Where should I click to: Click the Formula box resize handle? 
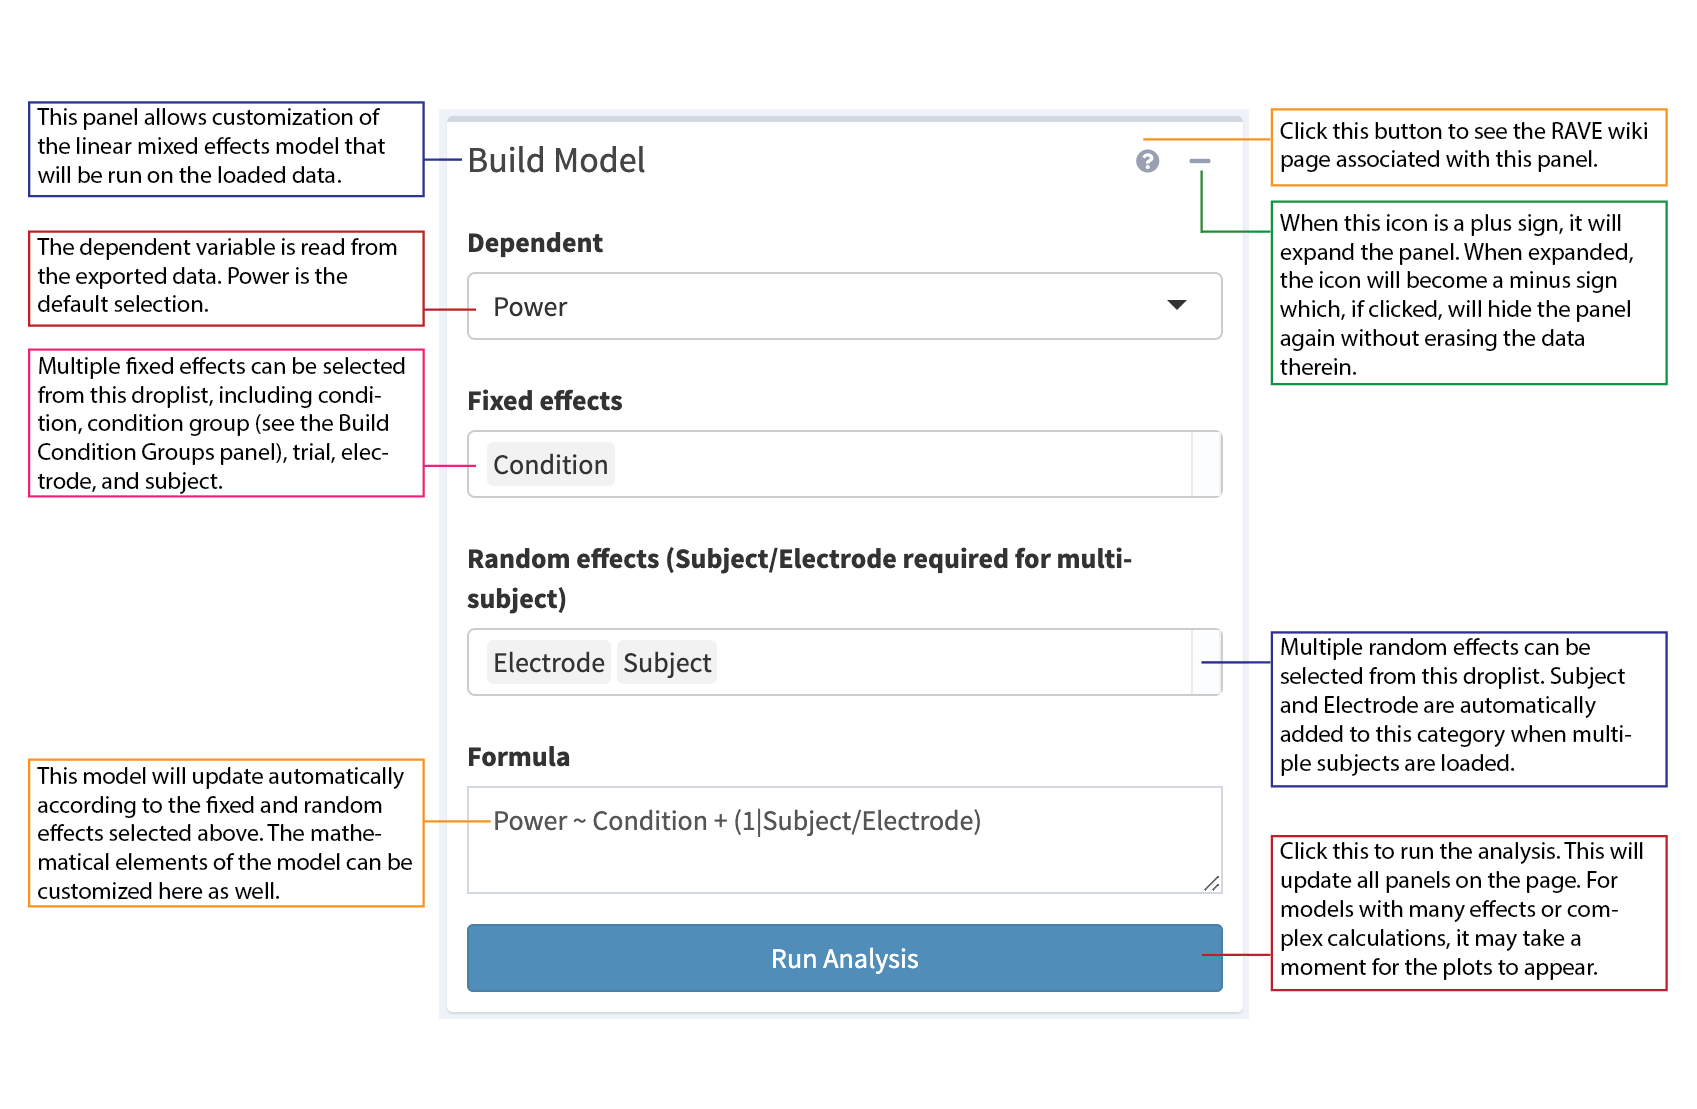tap(1212, 883)
